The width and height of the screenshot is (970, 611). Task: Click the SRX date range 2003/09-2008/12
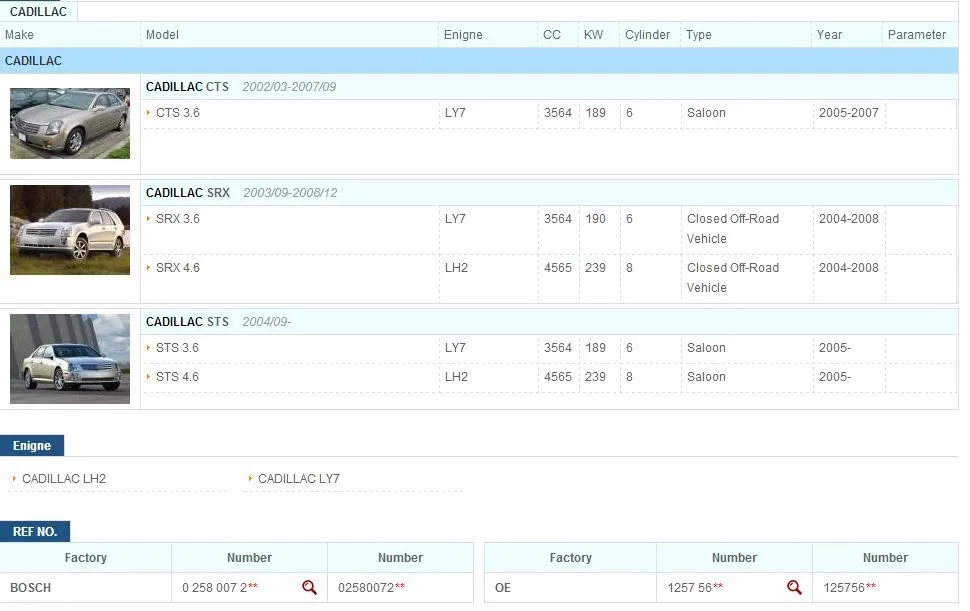290,192
